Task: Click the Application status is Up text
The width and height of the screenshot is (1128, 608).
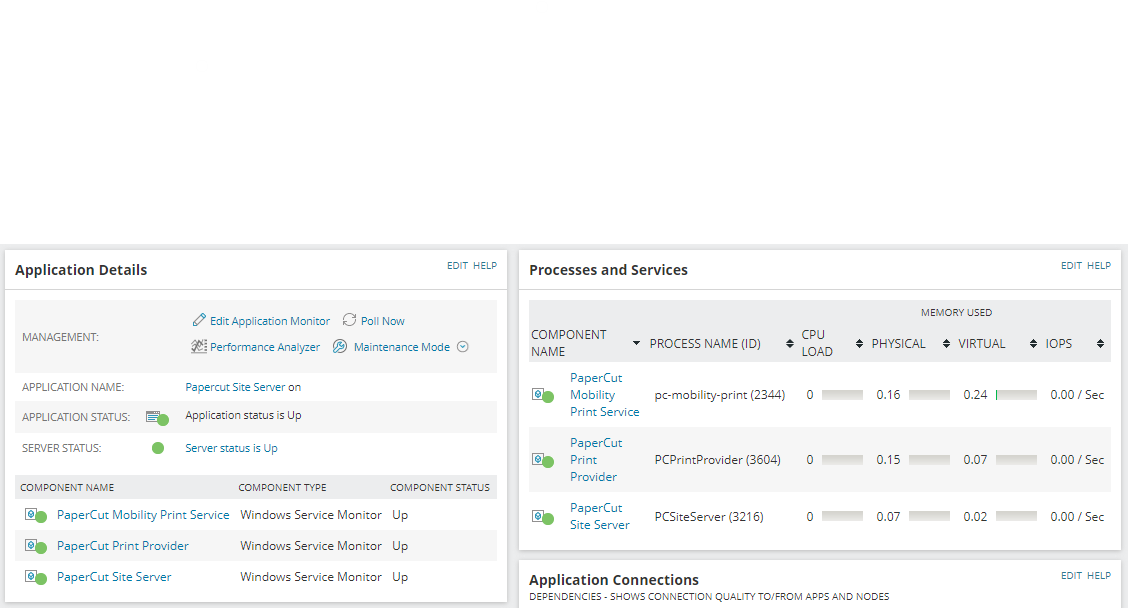Action: (x=243, y=415)
